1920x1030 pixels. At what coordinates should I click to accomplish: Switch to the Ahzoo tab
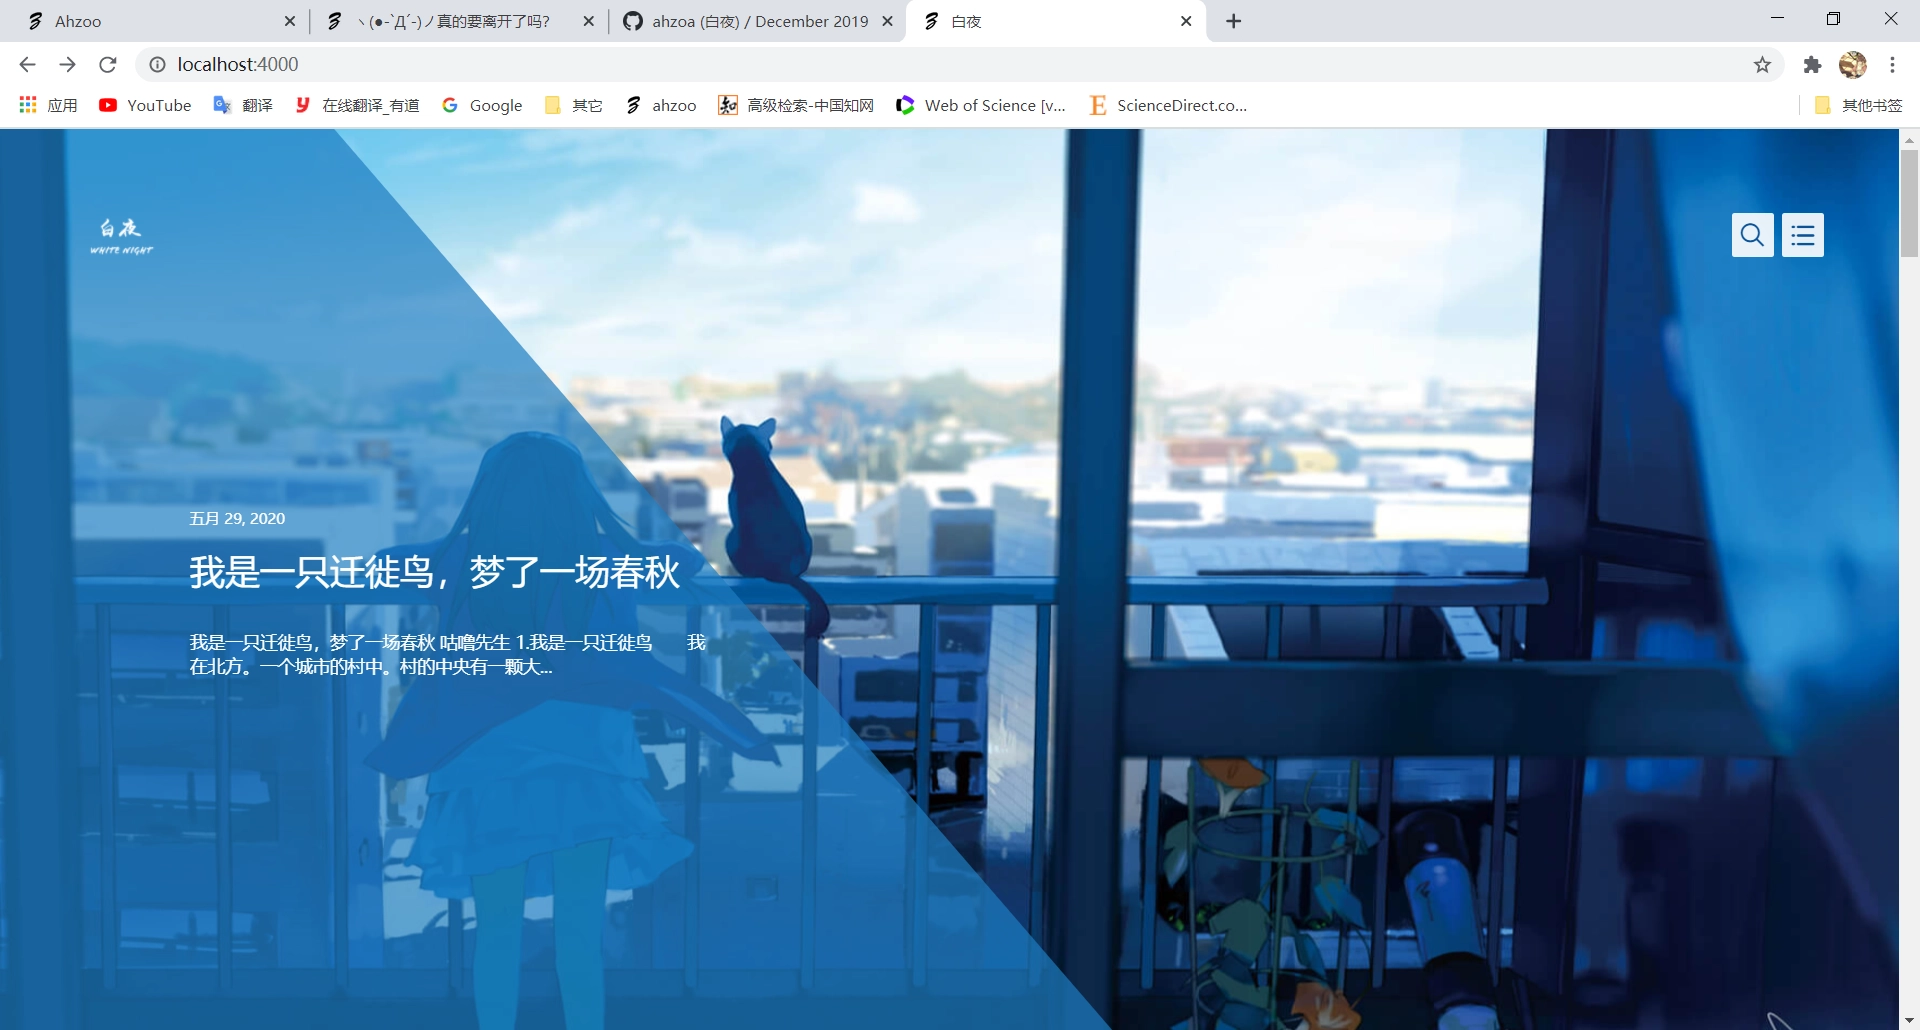pos(150,21)
